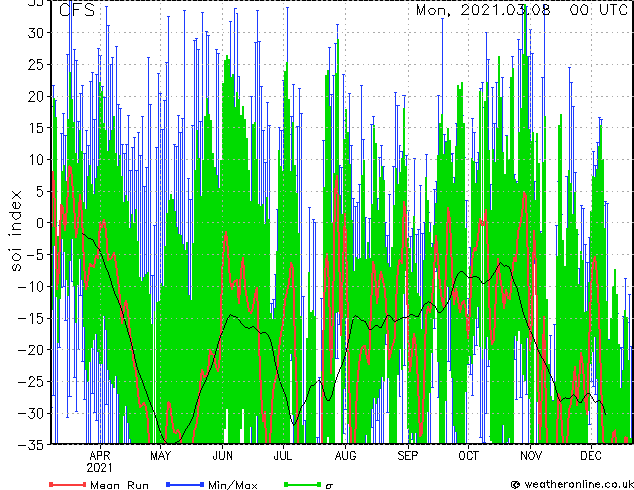This screenshot has height=490, width=634.
Task: Click the 'Min/Max' legend label
Action: 233,485
